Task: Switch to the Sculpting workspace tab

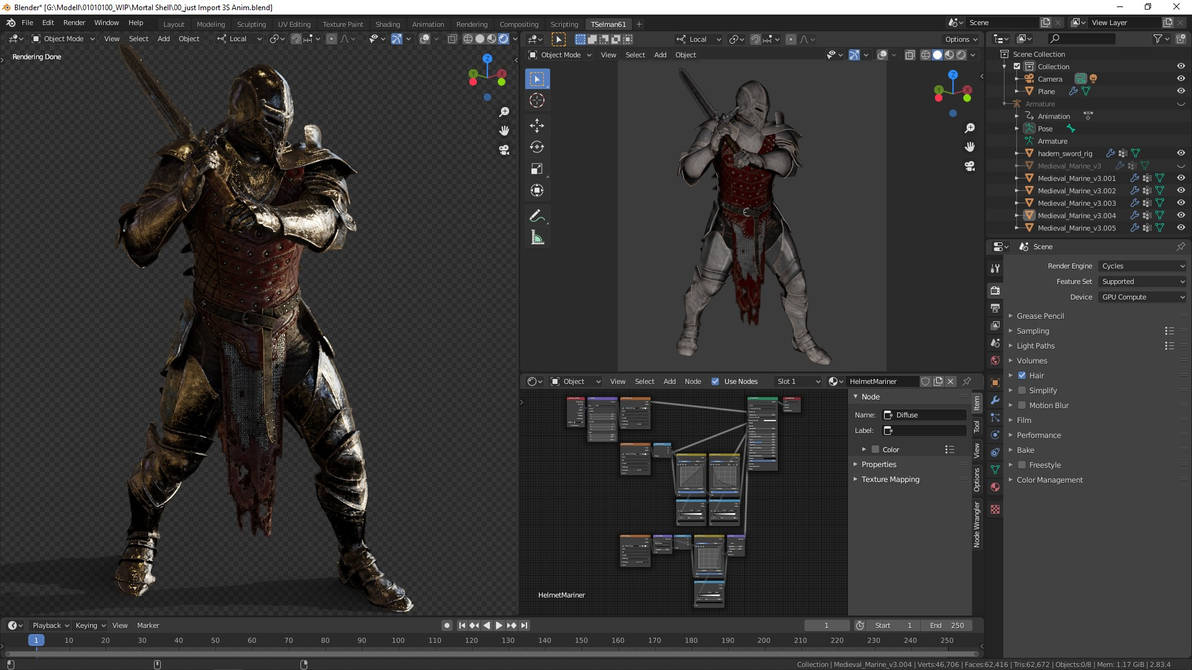Action: [251, 24]
